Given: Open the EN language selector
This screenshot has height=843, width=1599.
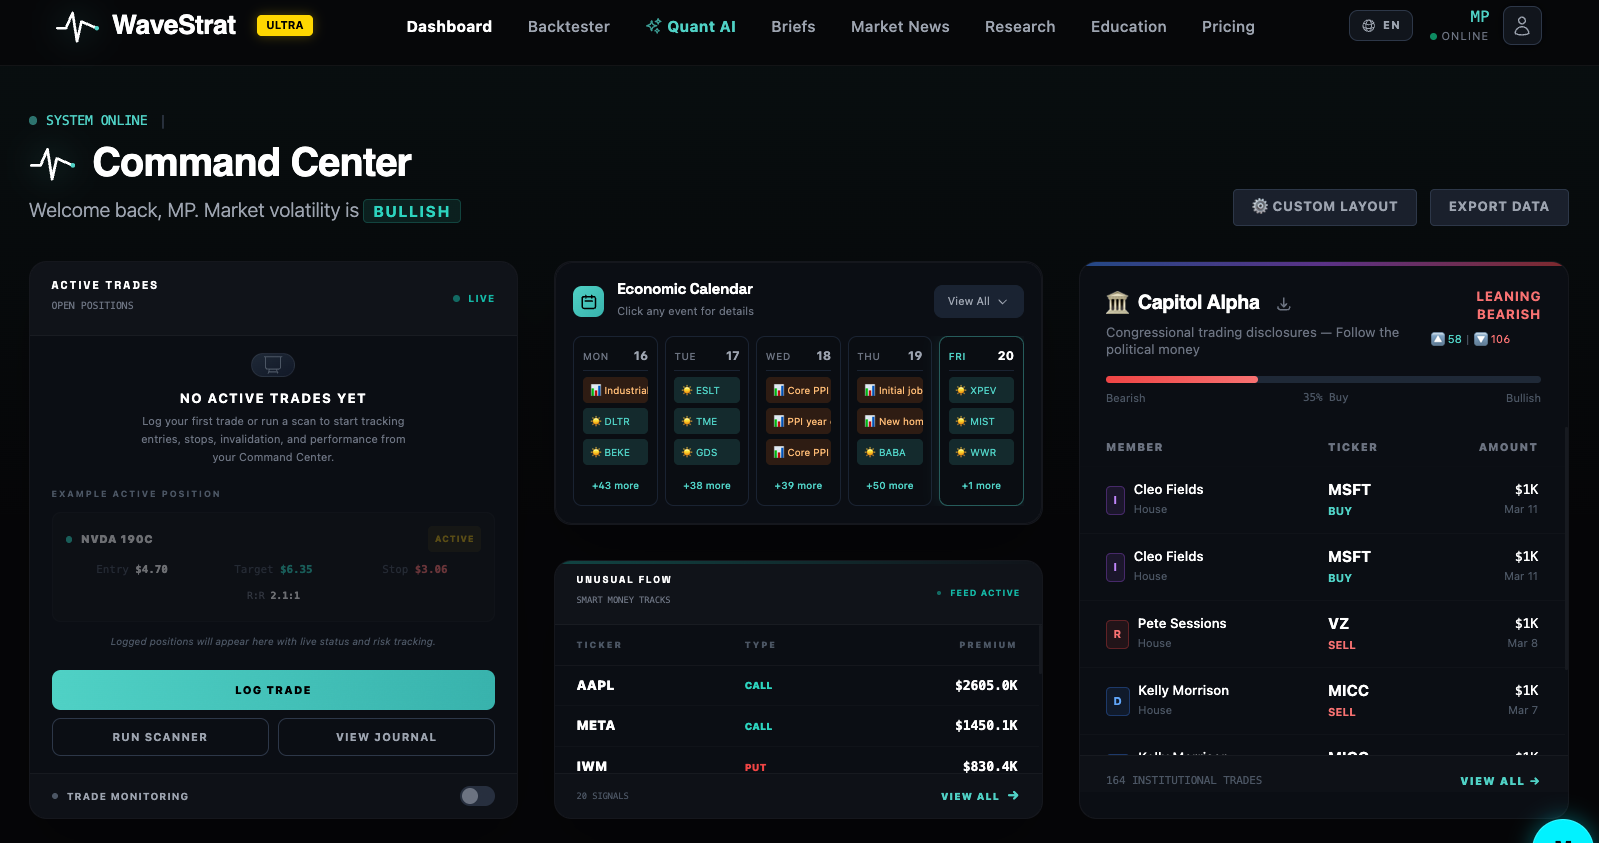Looking at the screenshot, I should 1380,25.
